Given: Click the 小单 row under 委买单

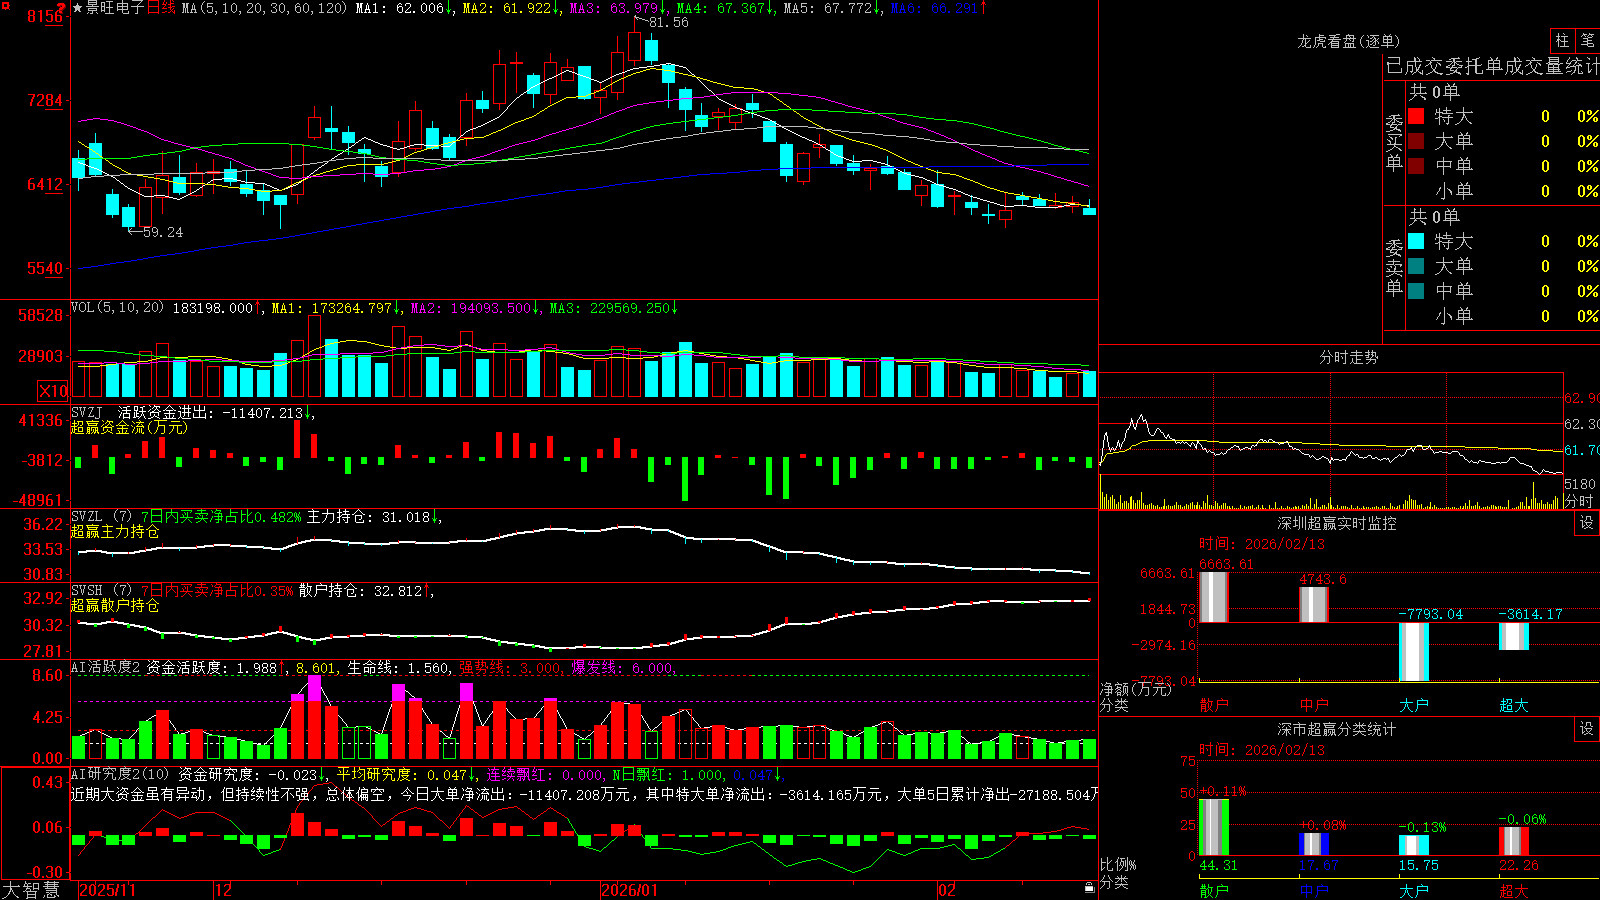Looking at the screenshot, I should [1503, 191].
